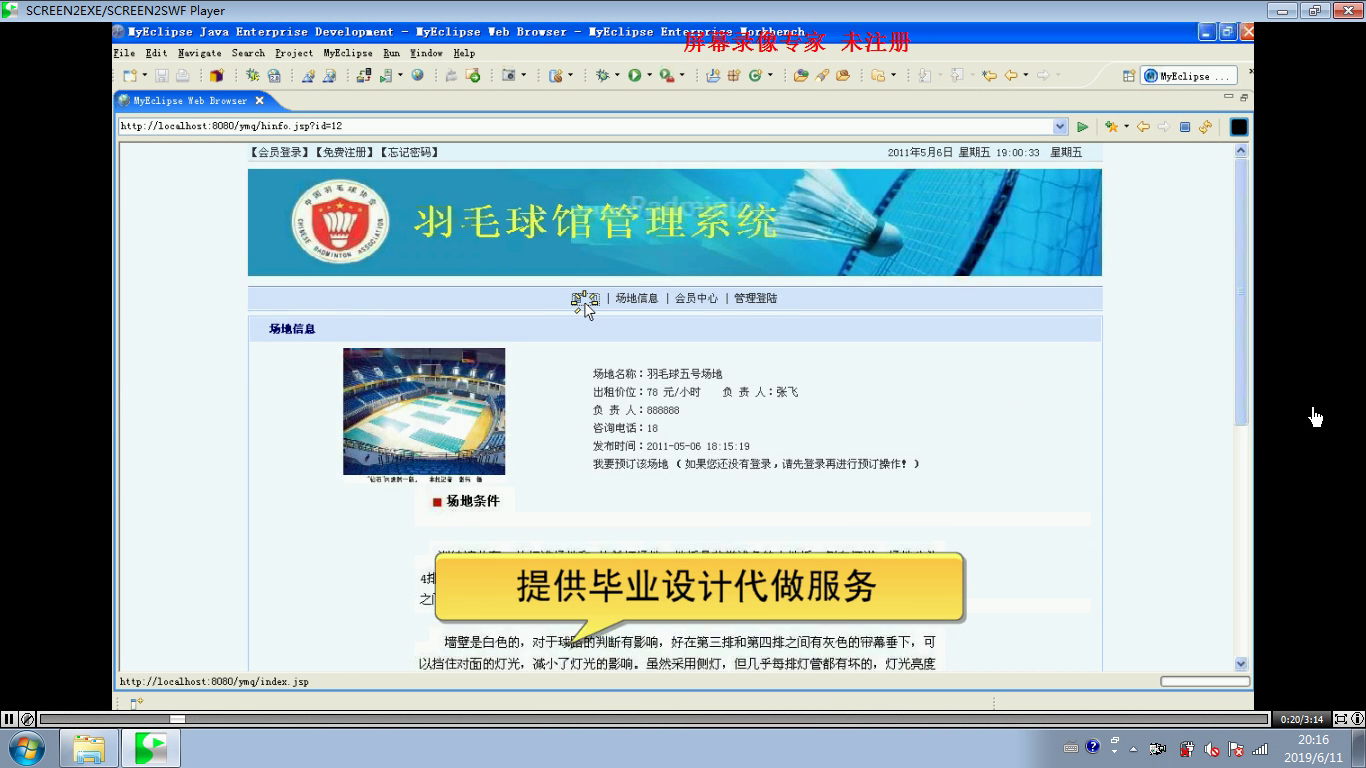The width and height of the screenshot is (1366, 768).
Task: Click the green Go arrow button
Action: click(x=1082, y=127)
